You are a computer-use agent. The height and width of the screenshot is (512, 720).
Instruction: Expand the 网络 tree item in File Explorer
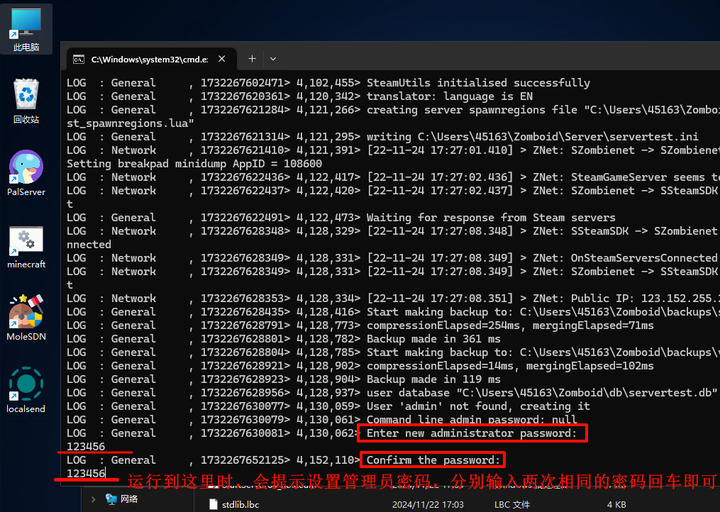[93, 499]
